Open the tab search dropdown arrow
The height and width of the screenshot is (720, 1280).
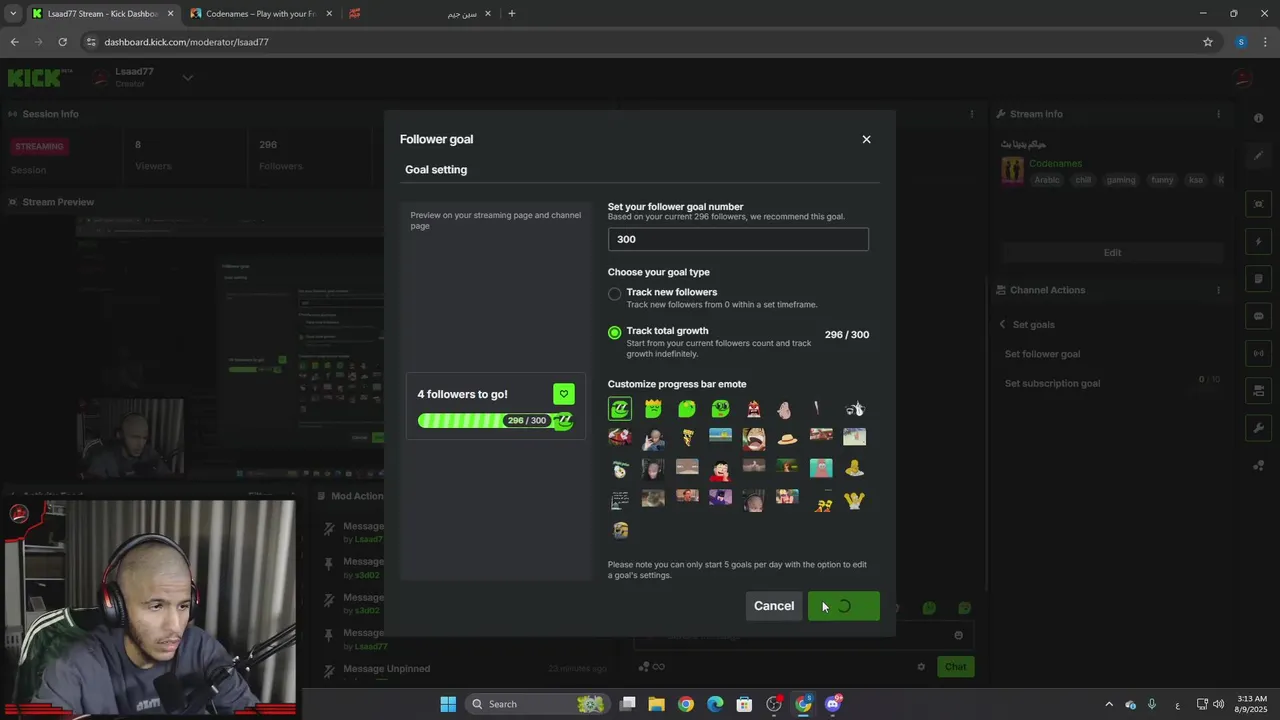(x=13, y=14)
